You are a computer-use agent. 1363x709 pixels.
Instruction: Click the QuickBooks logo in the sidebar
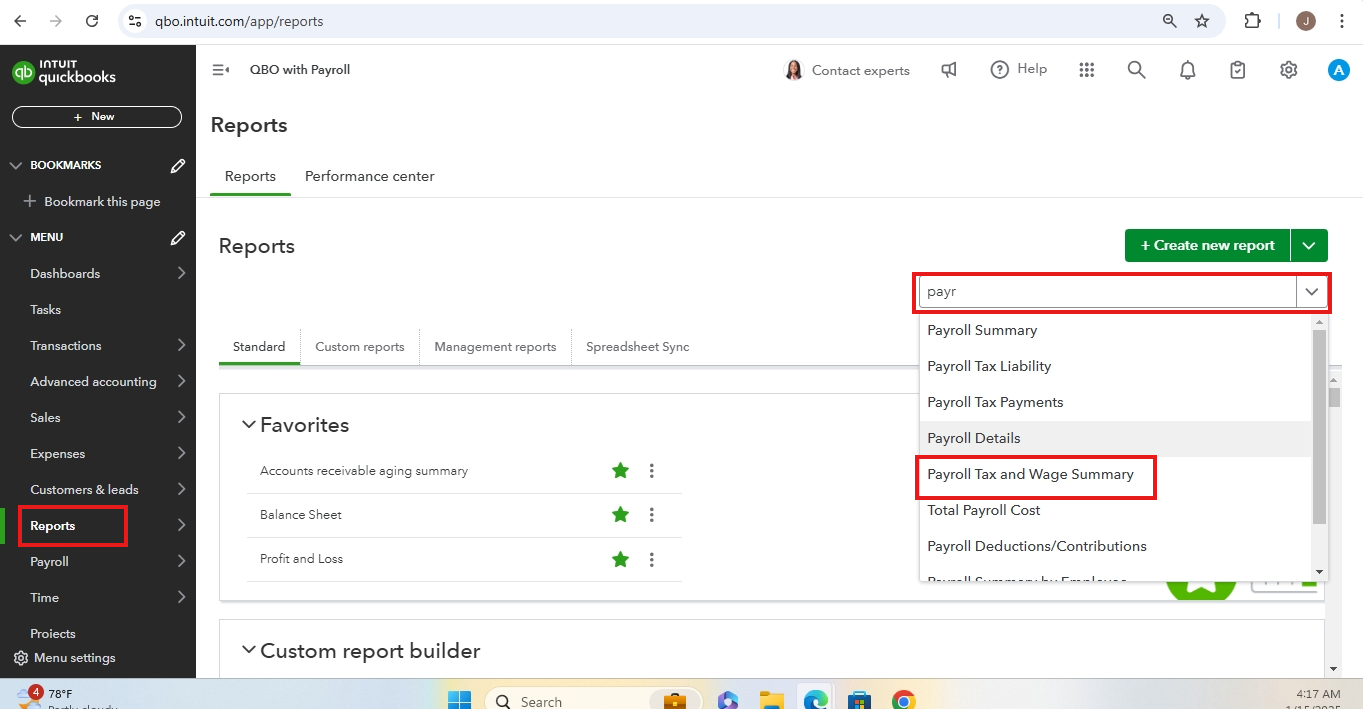point(64,72)
